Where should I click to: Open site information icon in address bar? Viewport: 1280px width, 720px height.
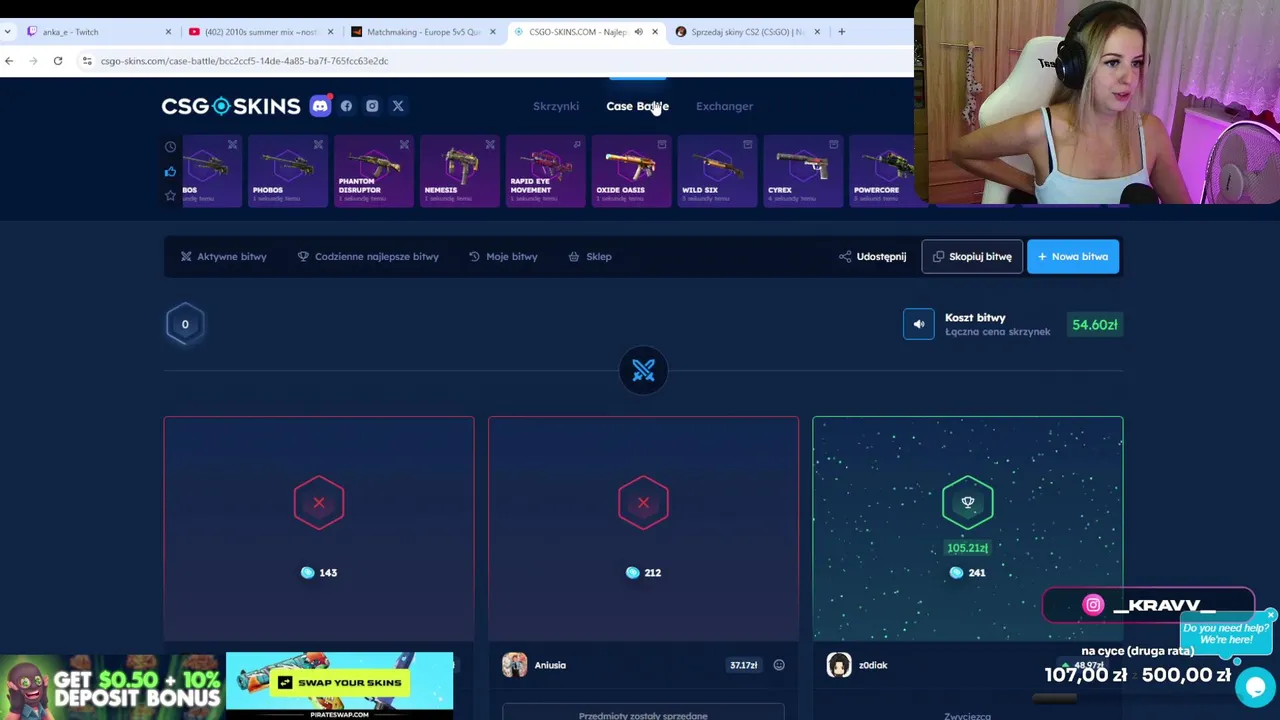[x=87, y=61]
